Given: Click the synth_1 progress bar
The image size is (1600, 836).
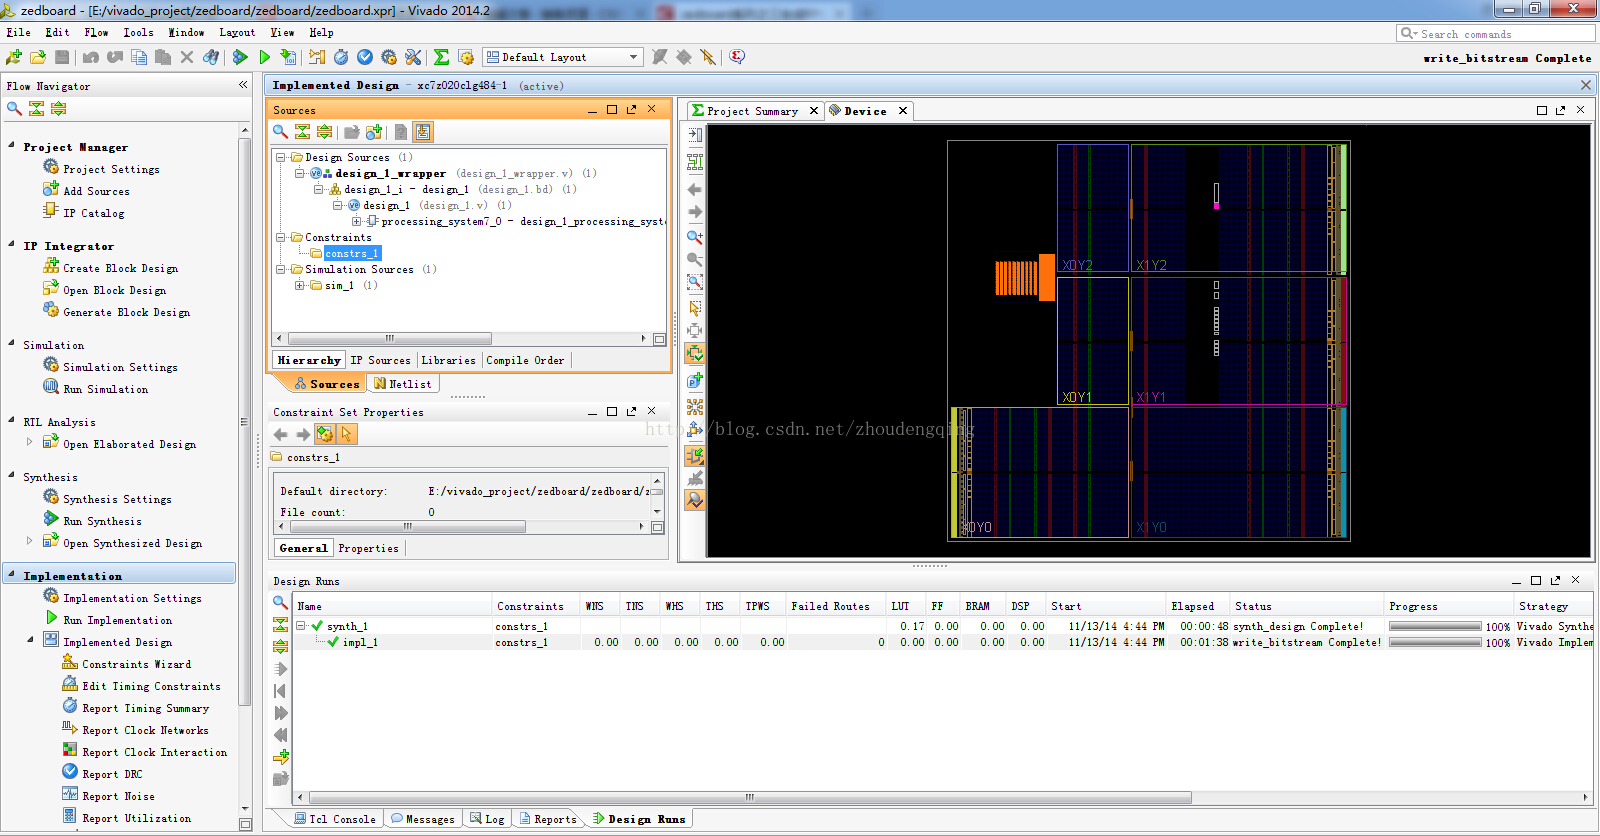Looking at the screenshot, I should point(1435,626).
